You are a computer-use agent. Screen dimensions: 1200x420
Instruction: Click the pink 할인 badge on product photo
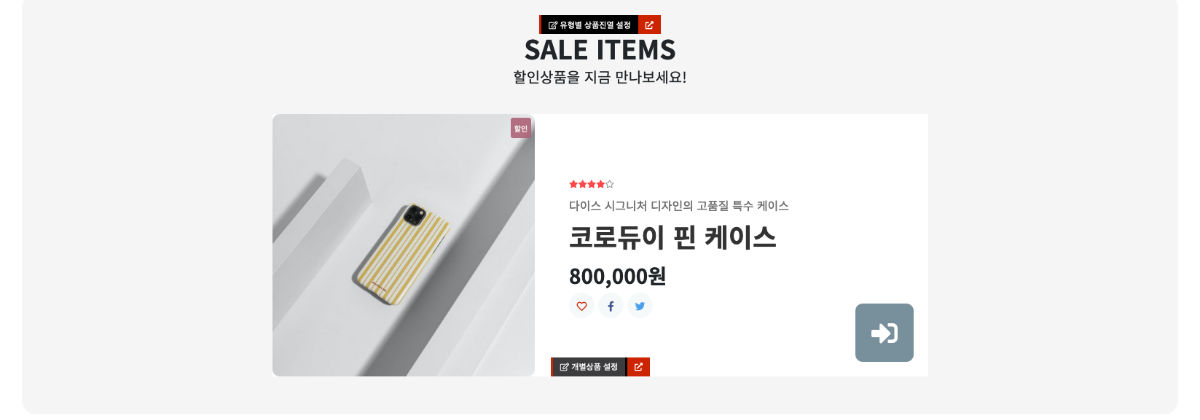click(x=521, y=128)
